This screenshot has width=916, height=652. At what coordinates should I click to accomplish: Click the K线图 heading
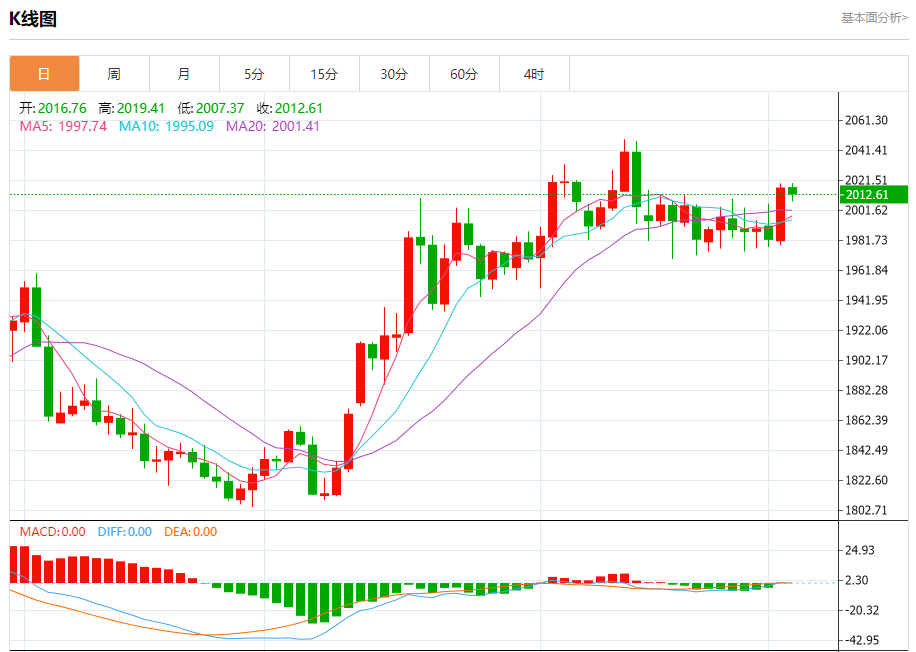pyautogui.click(x=33, y=19)
